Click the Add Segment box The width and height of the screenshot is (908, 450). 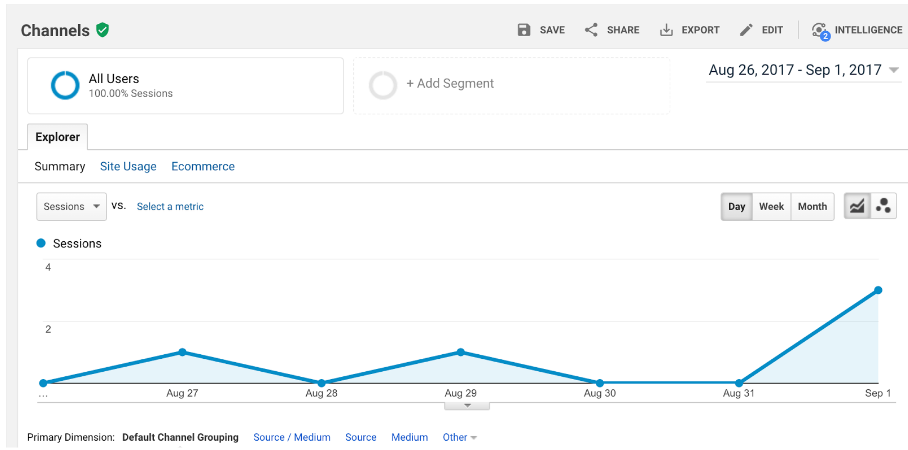click(510, 85)
